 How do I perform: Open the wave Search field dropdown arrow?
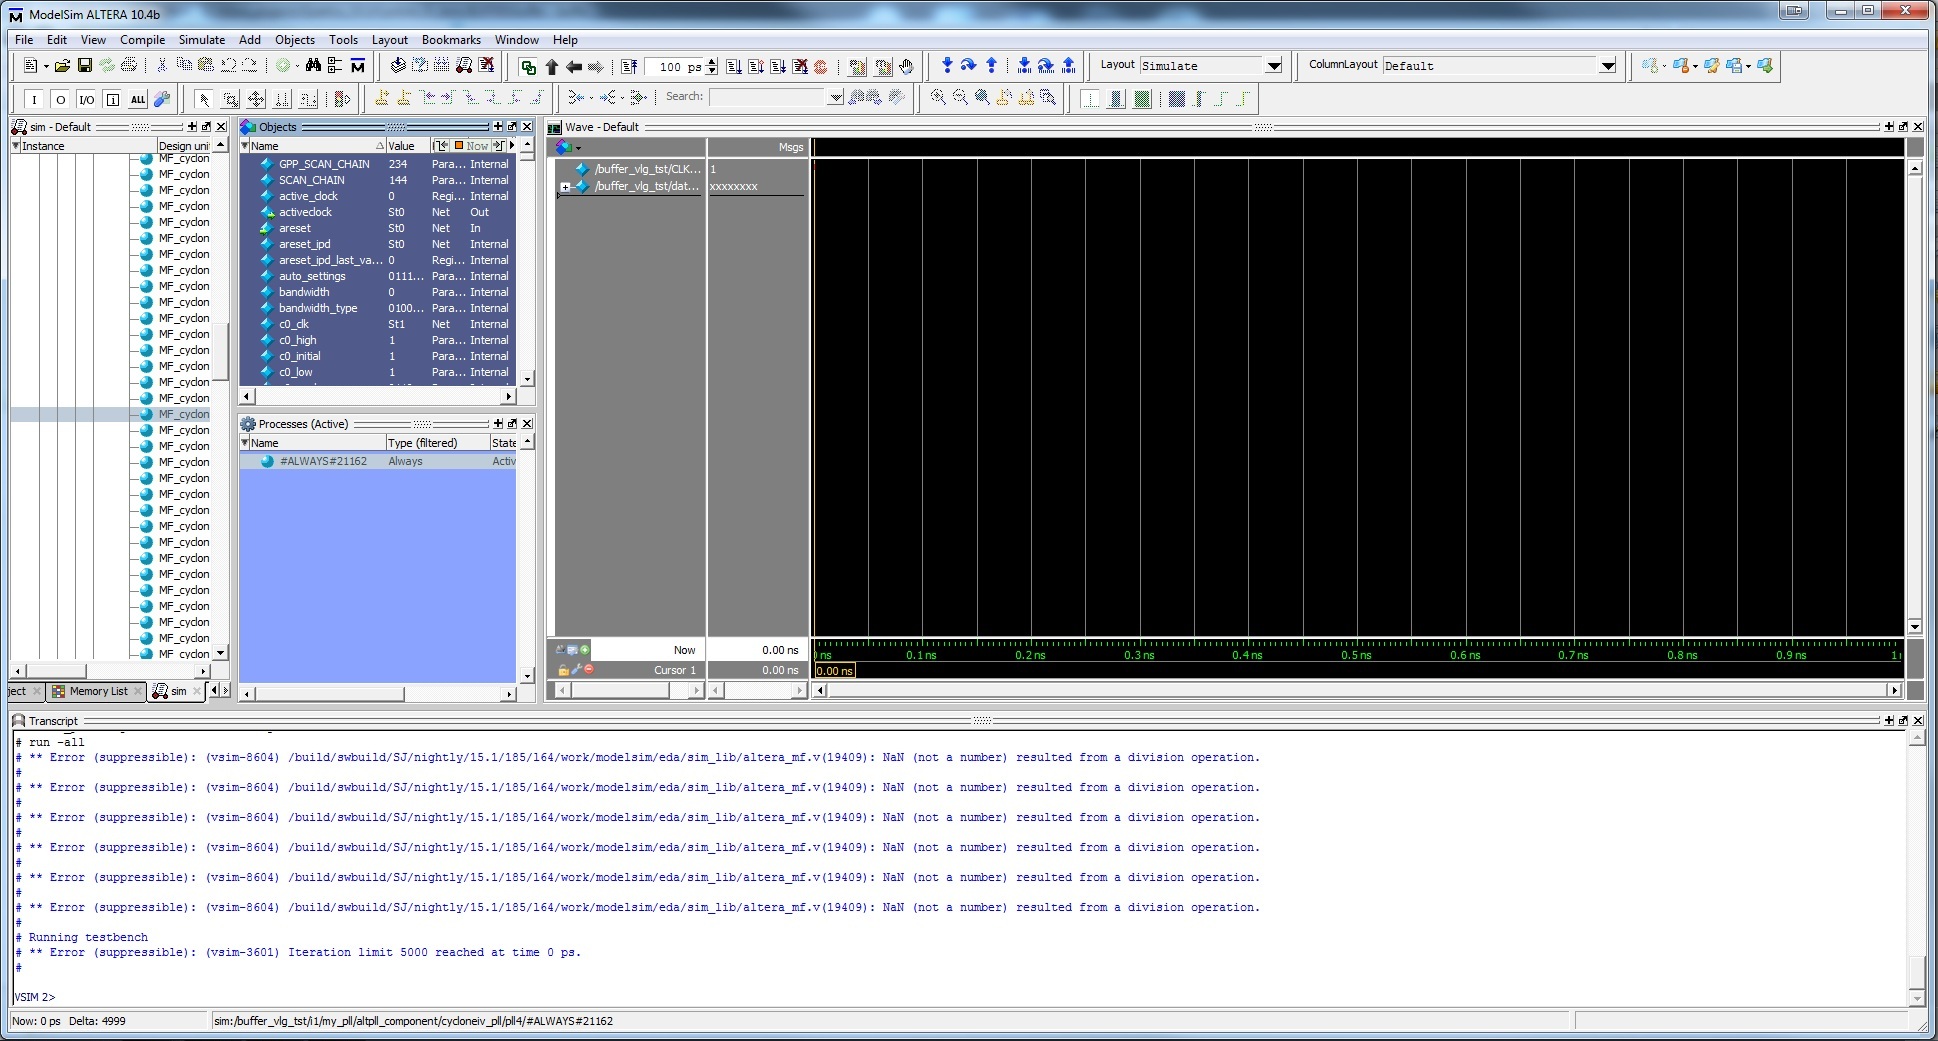835,97
